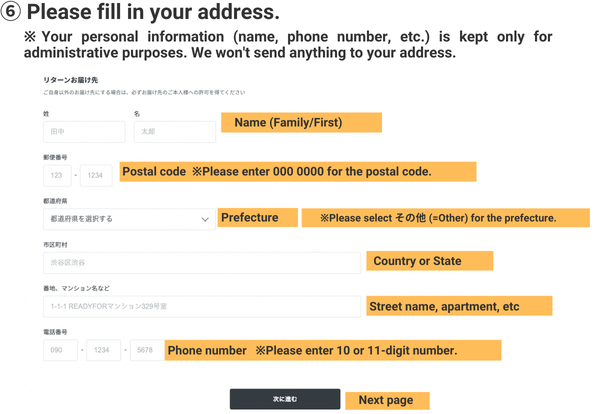Focus the four-digit postal code second field
Viewport: 600px width, 414px height.
coord(96,176)
